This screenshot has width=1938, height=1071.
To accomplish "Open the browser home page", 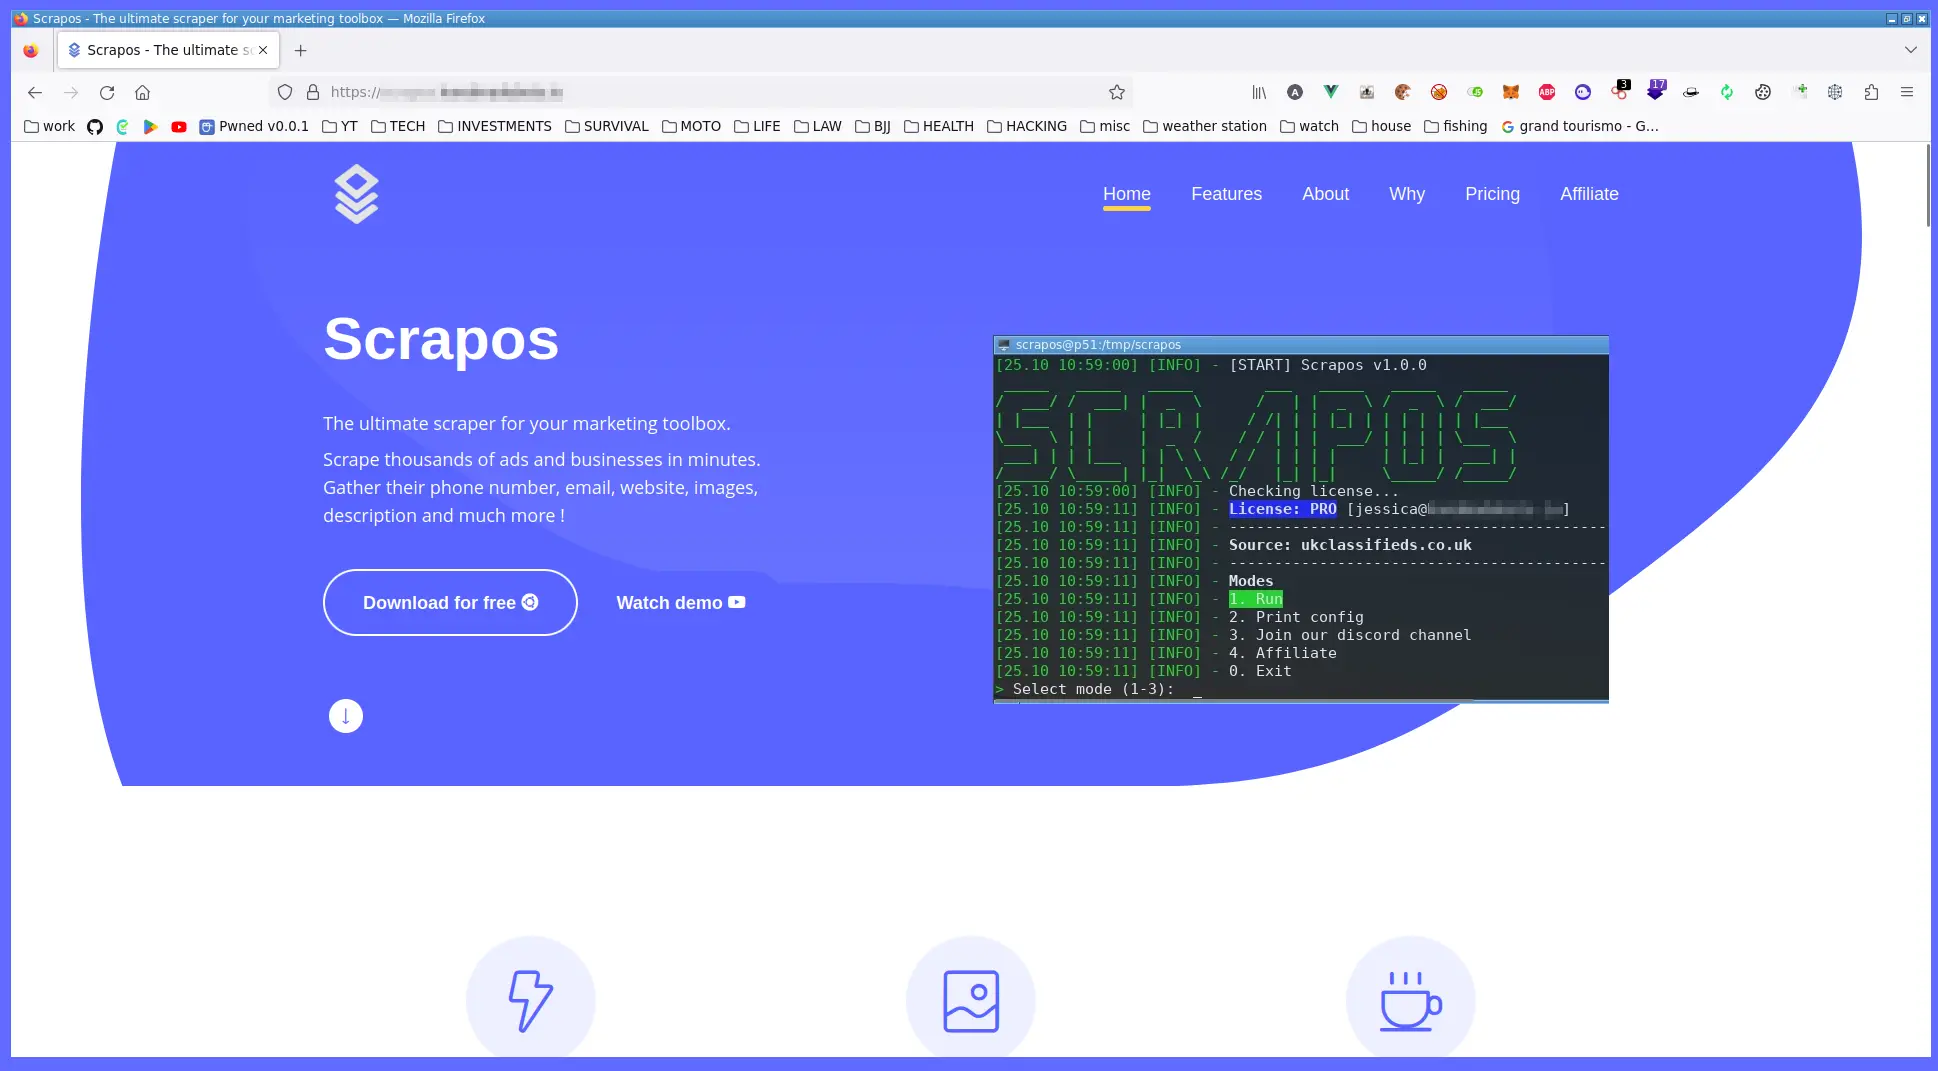I will point(142,92).
